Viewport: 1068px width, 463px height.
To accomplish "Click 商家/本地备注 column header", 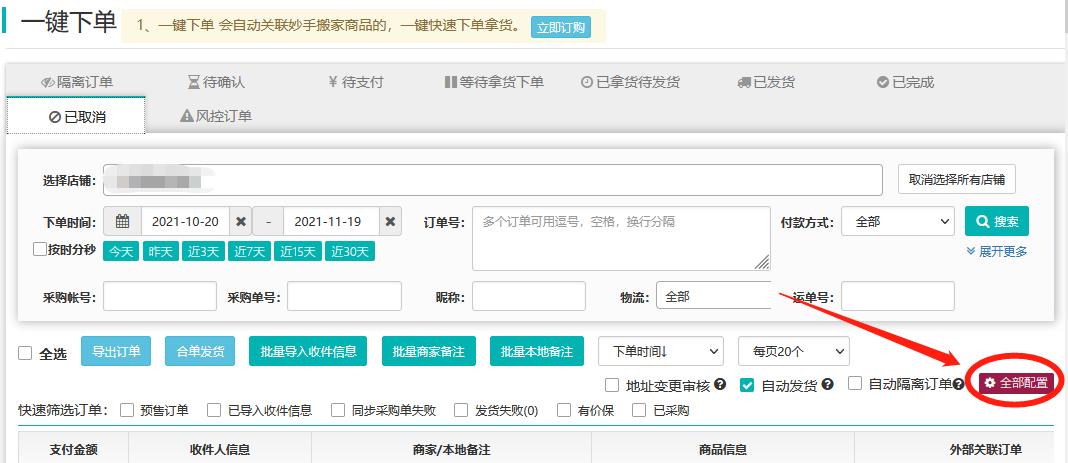I will (x=452, y=449).
